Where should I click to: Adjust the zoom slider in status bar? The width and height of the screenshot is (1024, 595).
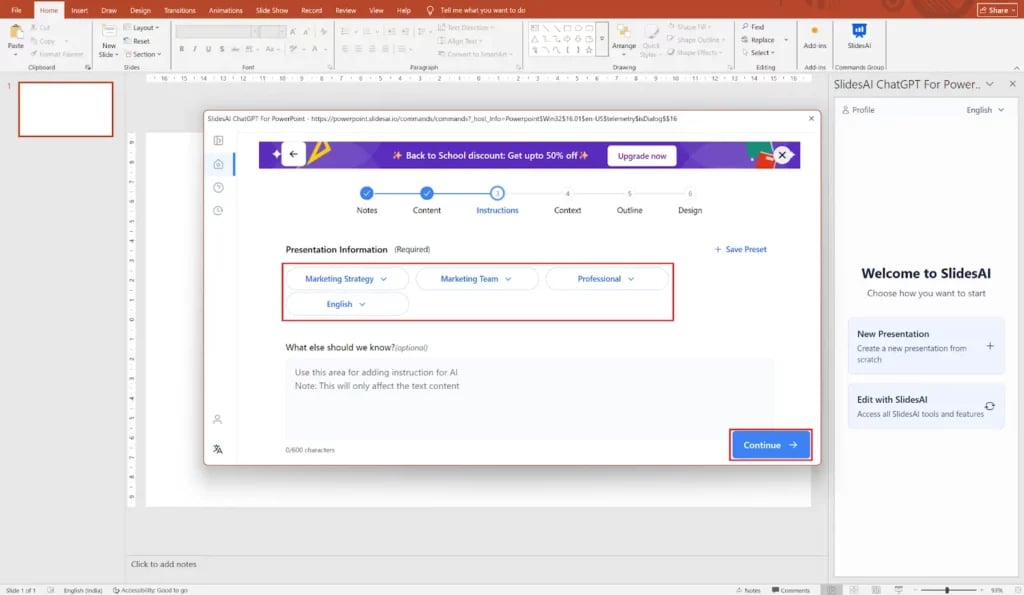pyautogui.click(x=947, y=590)
